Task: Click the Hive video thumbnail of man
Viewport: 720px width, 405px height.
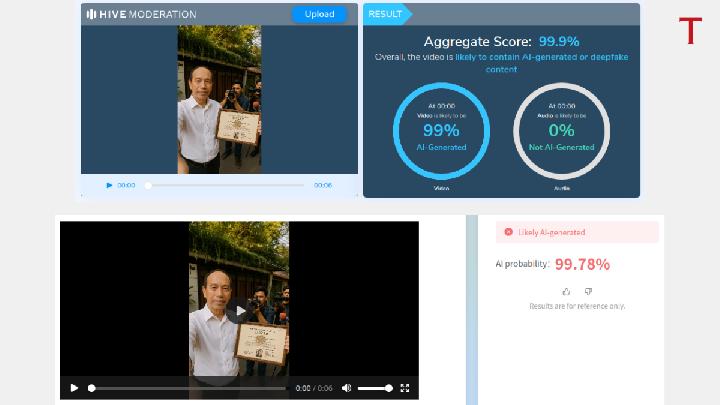Action: pos(219,98)
